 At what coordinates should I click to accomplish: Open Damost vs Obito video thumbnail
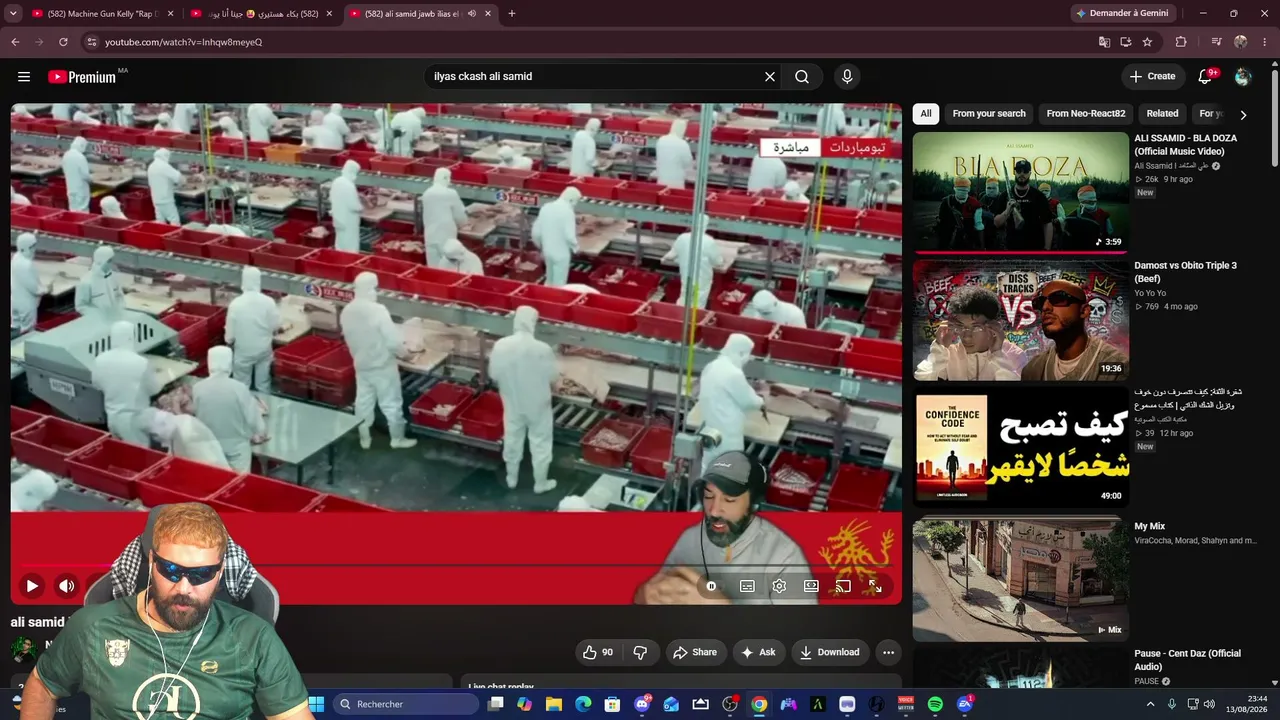point(1020,320)
